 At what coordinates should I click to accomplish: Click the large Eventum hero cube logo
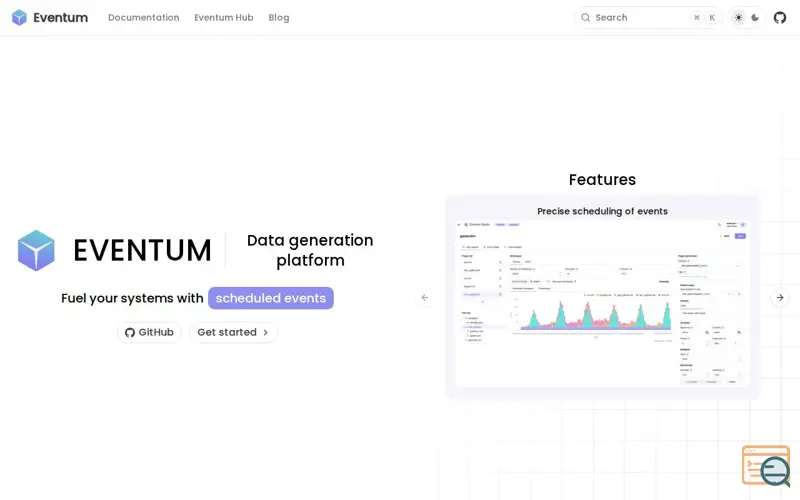[x=36, y=250]
